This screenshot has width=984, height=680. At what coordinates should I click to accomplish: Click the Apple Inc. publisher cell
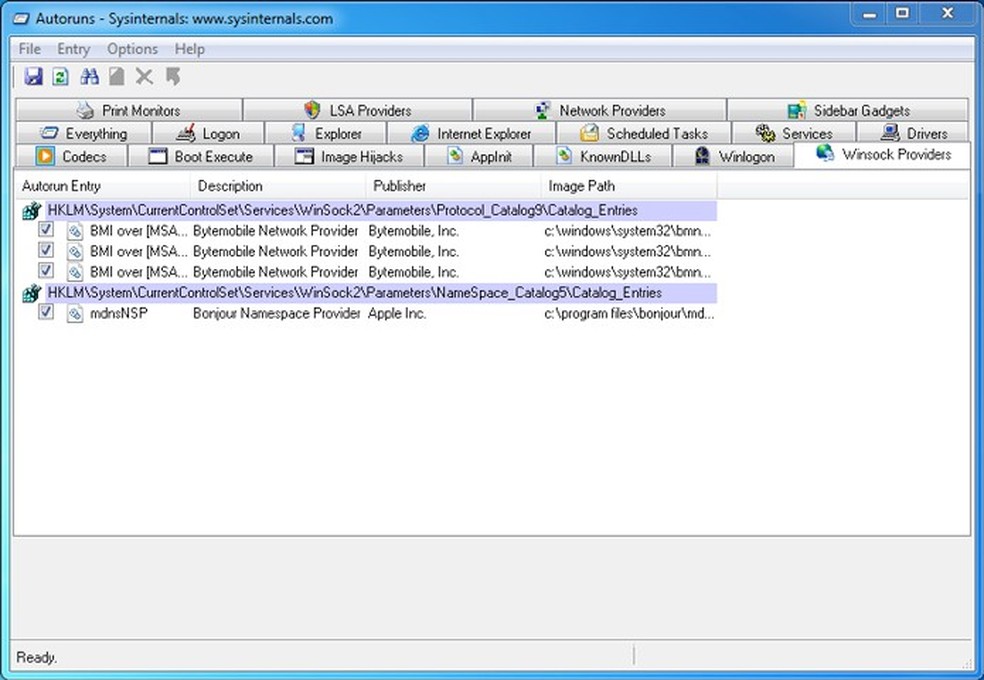pos(397,313)
